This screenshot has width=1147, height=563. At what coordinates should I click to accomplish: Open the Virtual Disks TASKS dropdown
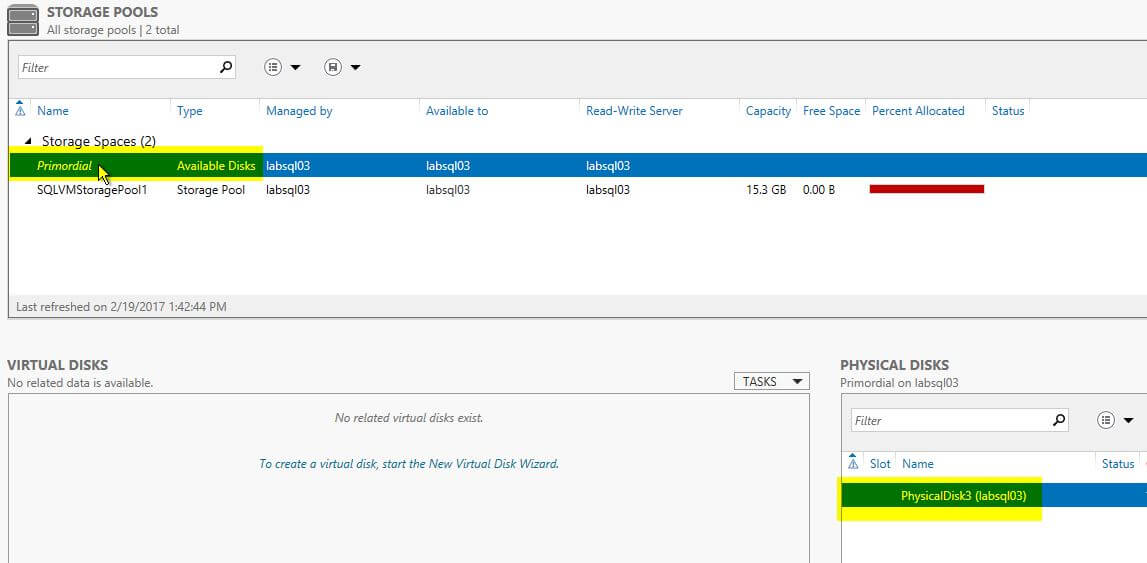coord(771,381)
